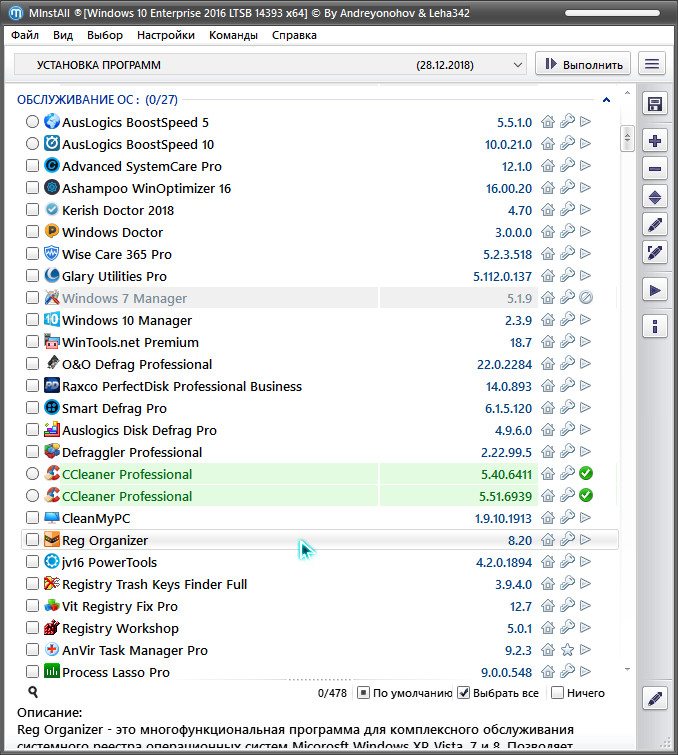Click the home icon for Kerish Doctor 2018
The height and width of the screenshot is (755, 678).
pyautogui.click(x=548, y=211)
